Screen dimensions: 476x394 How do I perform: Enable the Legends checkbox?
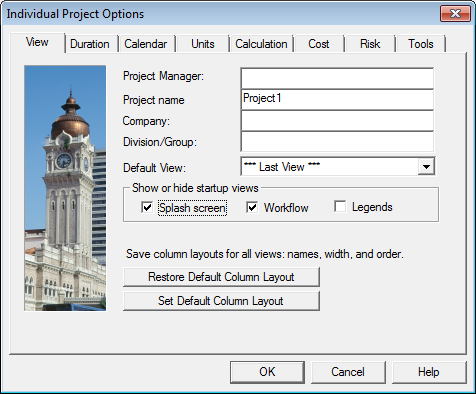point(340,207)
